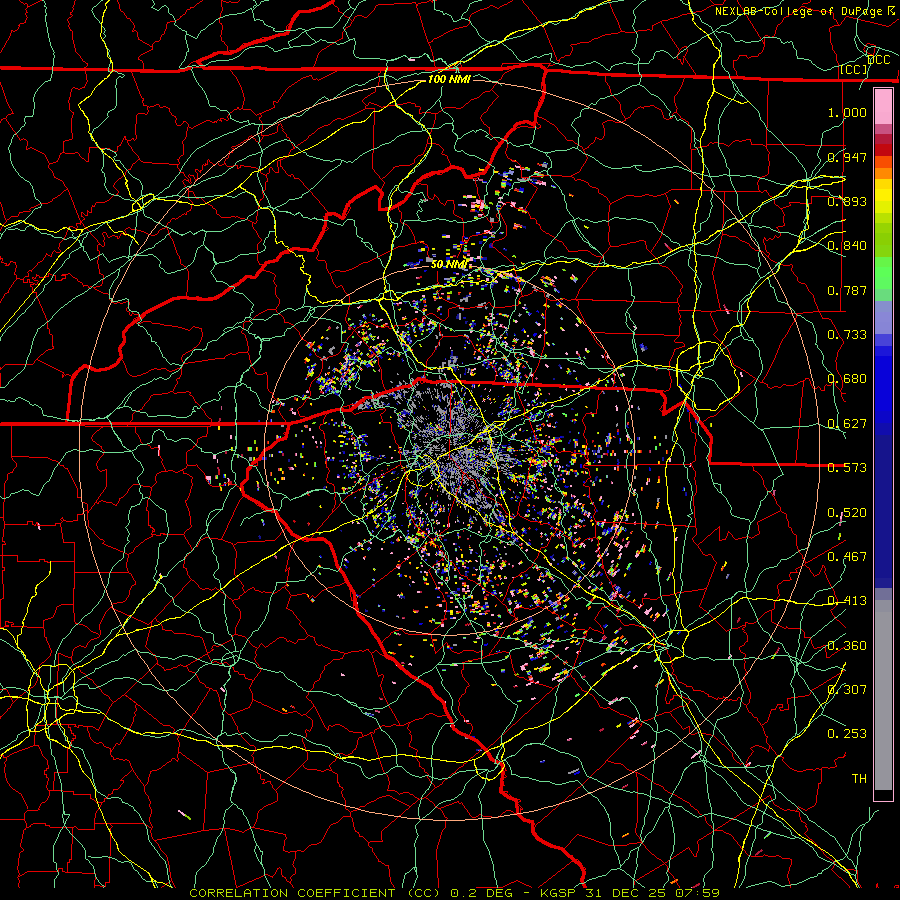900x900 pixels.
Task: Click the 0.413 scale value
Action: (847, 600)
